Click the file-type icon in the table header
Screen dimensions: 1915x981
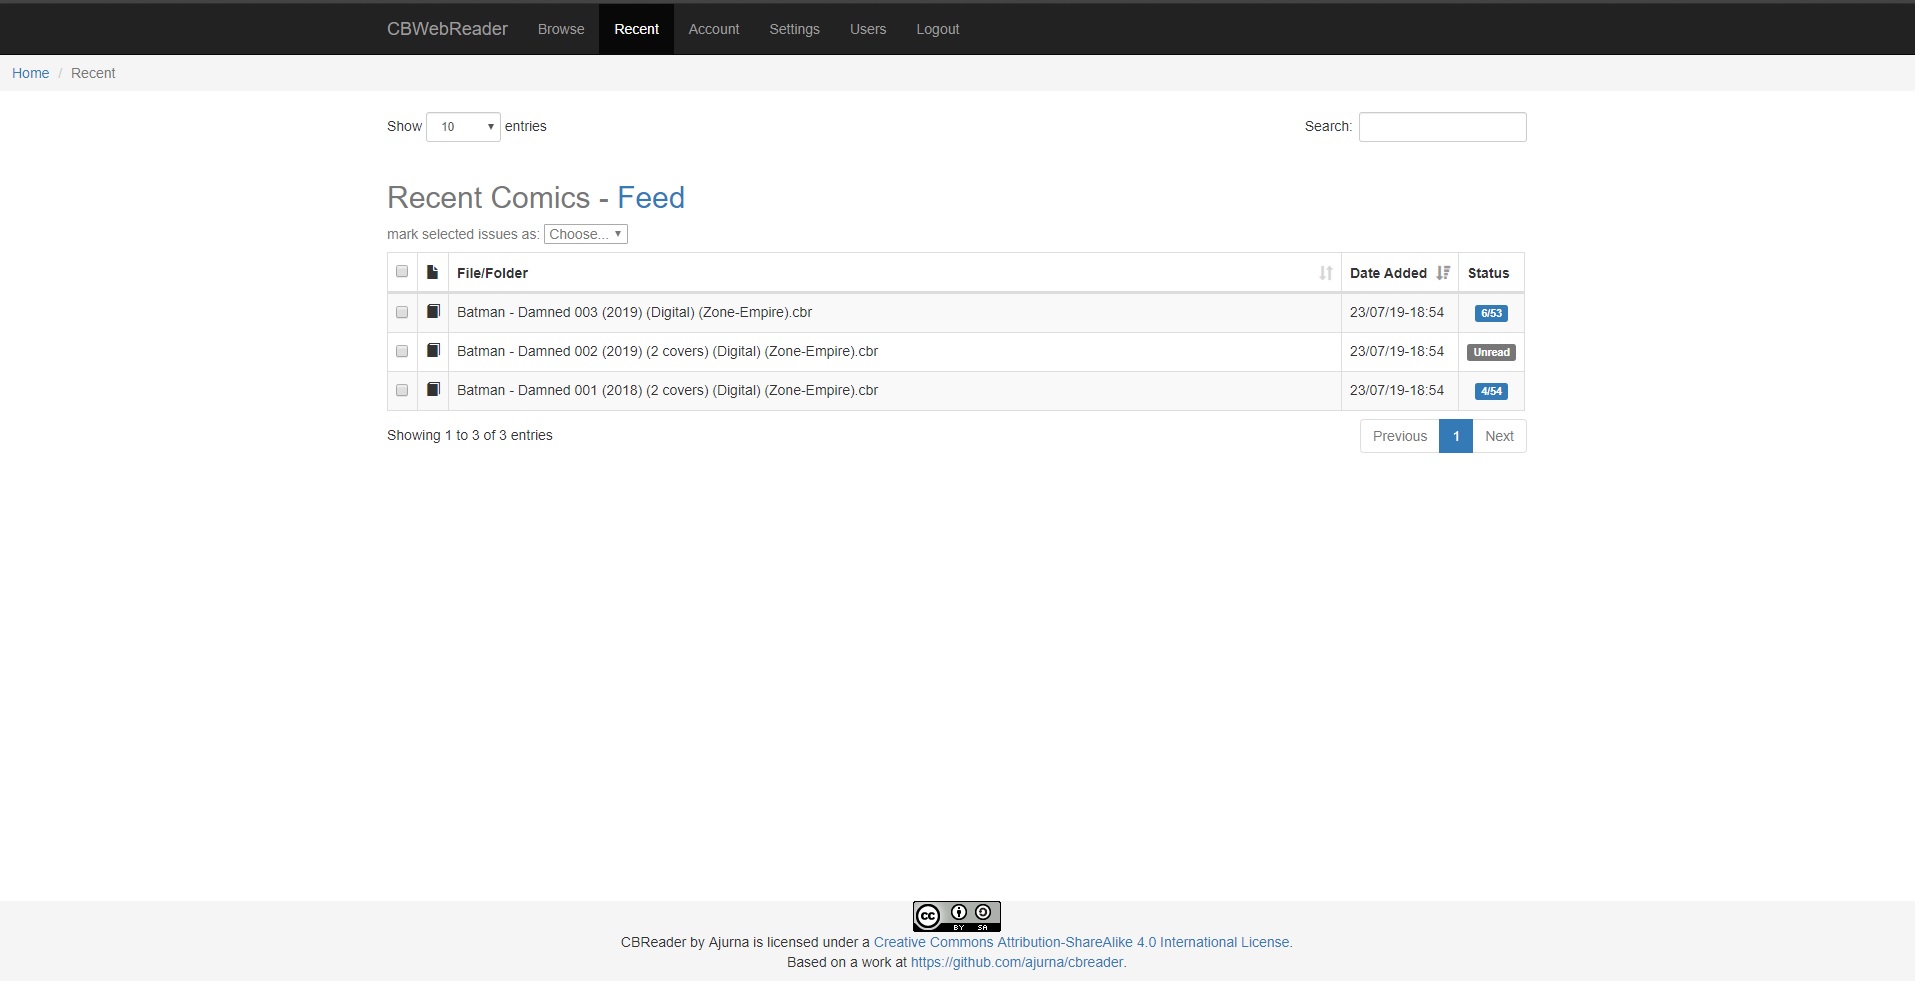tap(431, 271)
